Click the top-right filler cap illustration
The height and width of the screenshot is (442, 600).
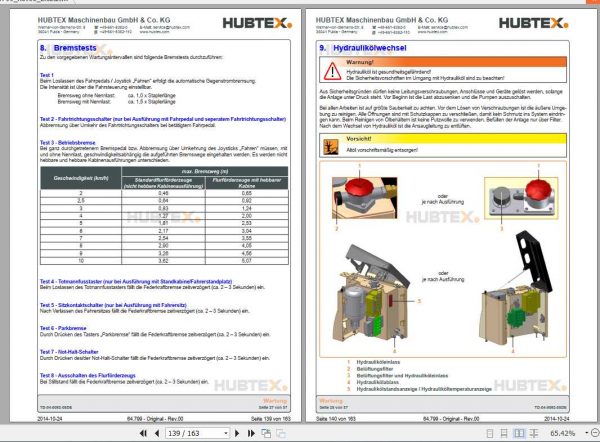pyautogui.click(x=521, y=198)
